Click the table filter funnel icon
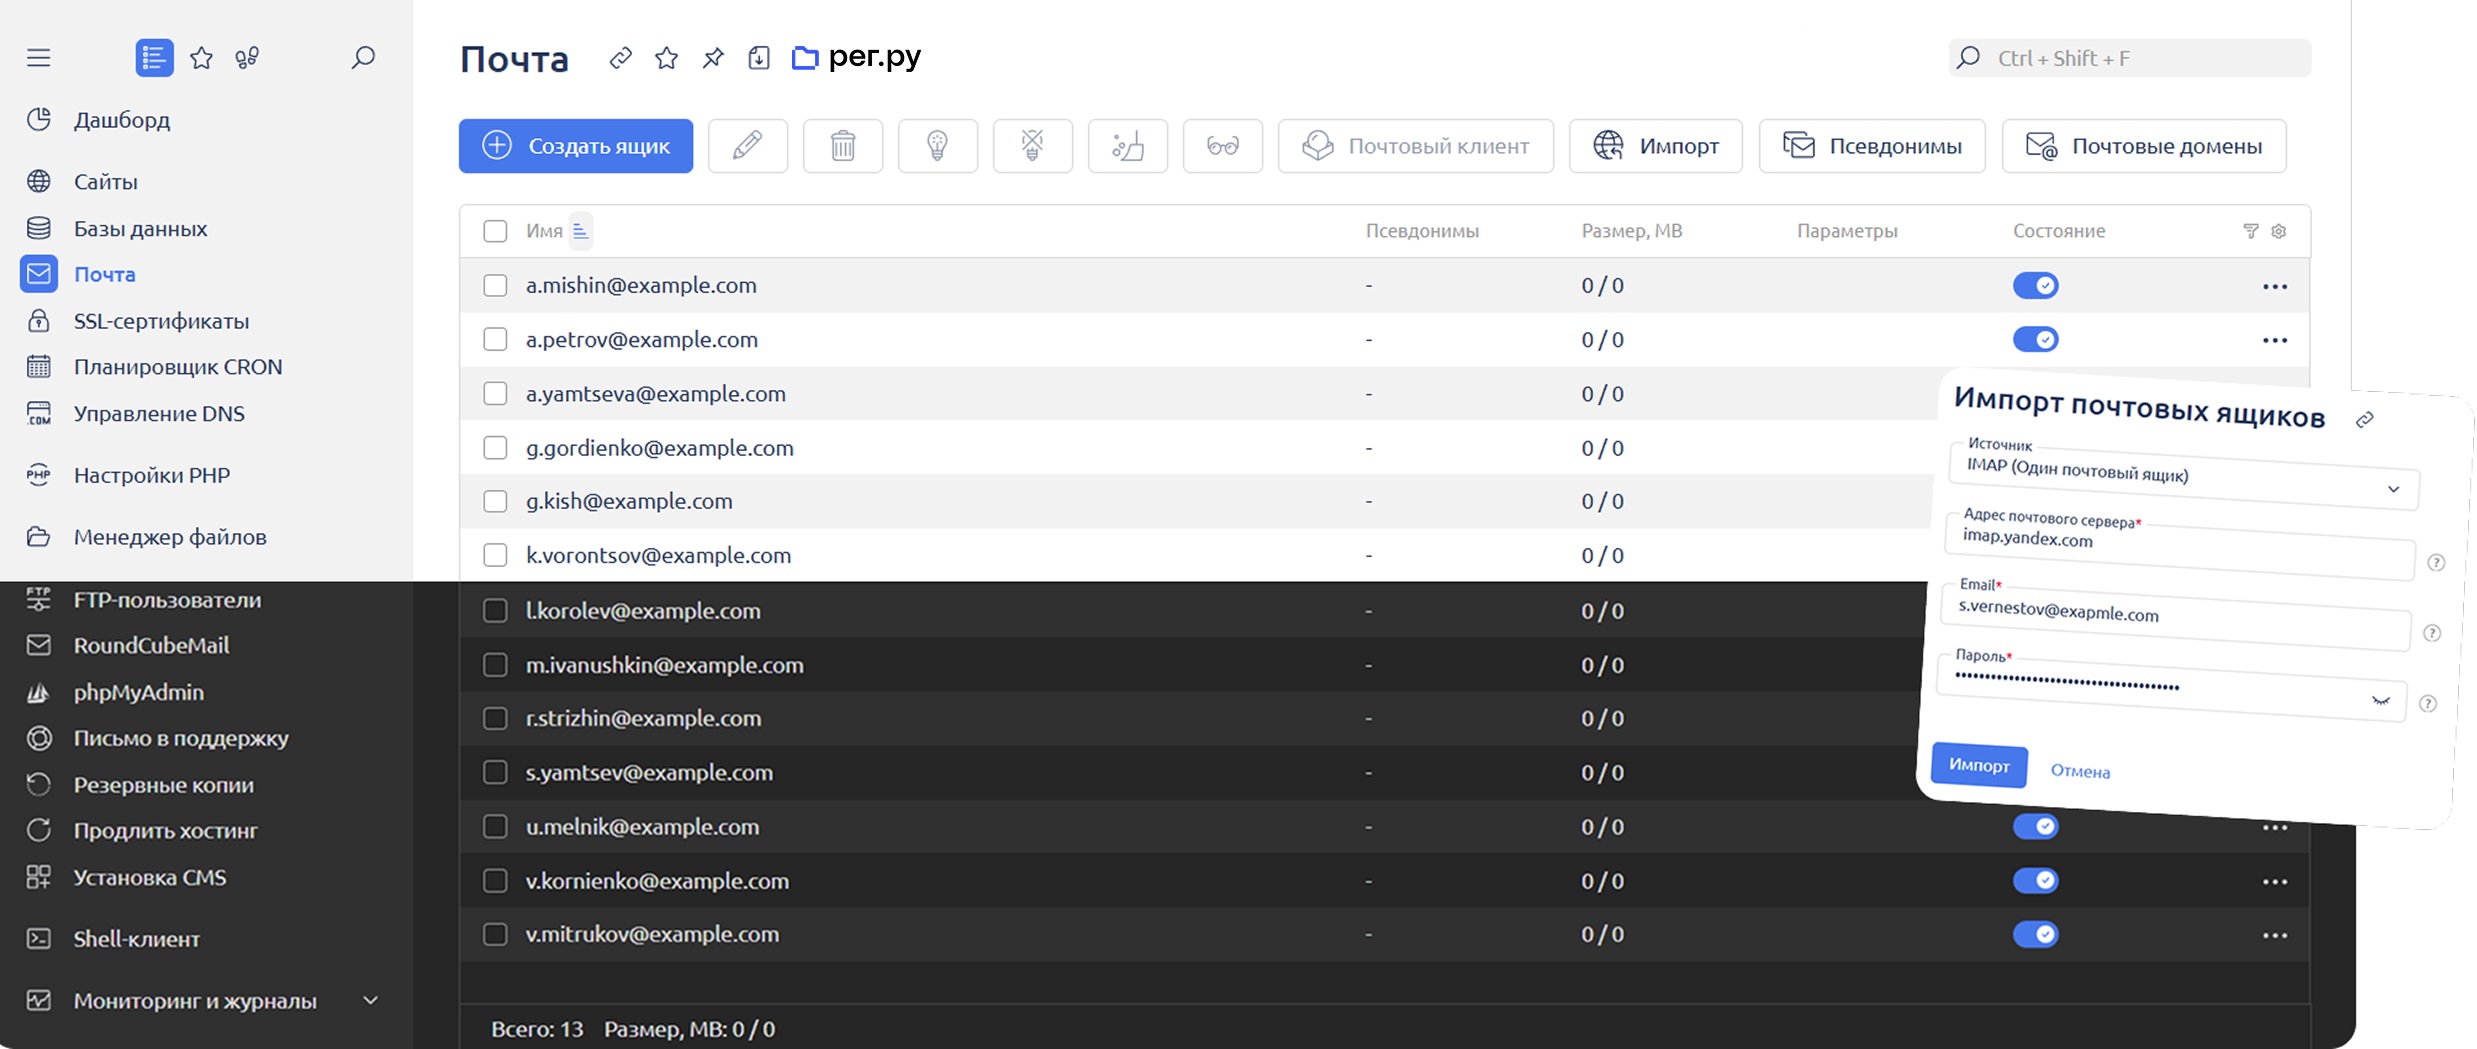The image size is (2477, 1049). 2250,231
